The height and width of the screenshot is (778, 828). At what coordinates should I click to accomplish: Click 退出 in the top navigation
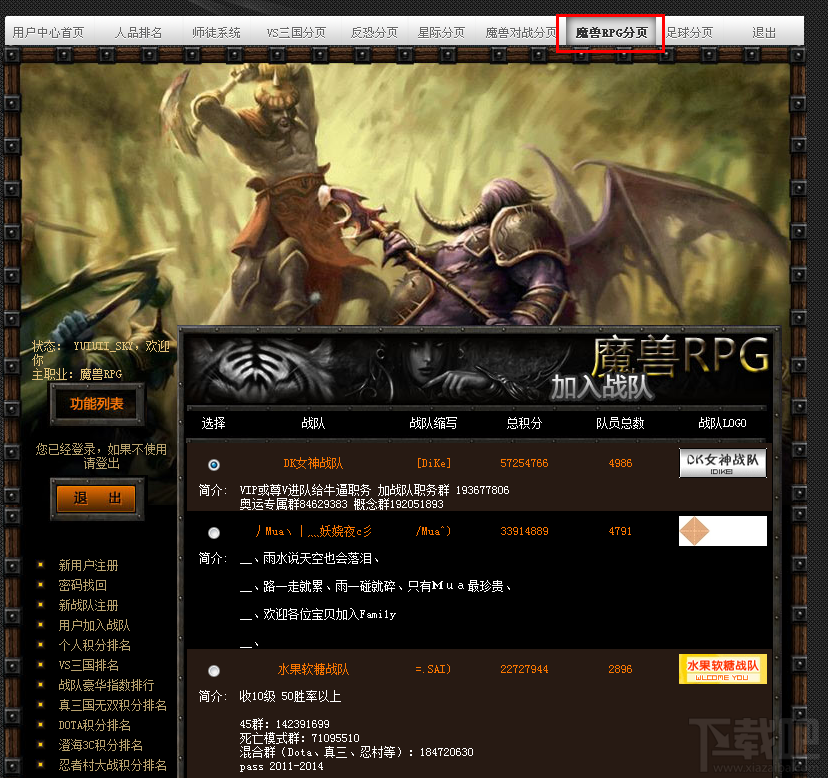pos(764,33)
